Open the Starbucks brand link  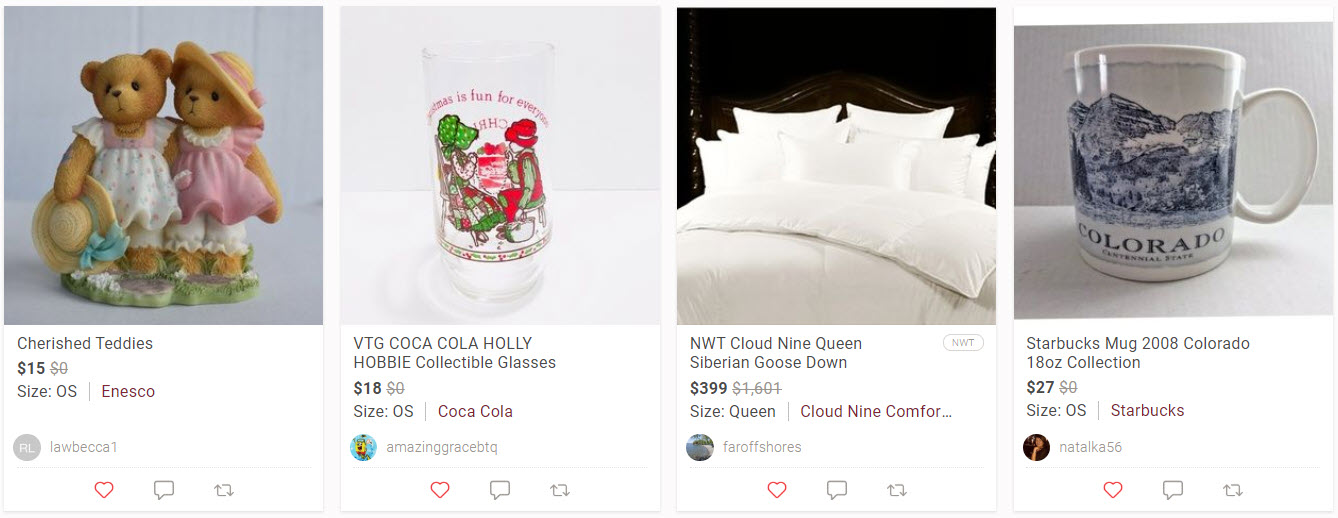pos(1147,411)
